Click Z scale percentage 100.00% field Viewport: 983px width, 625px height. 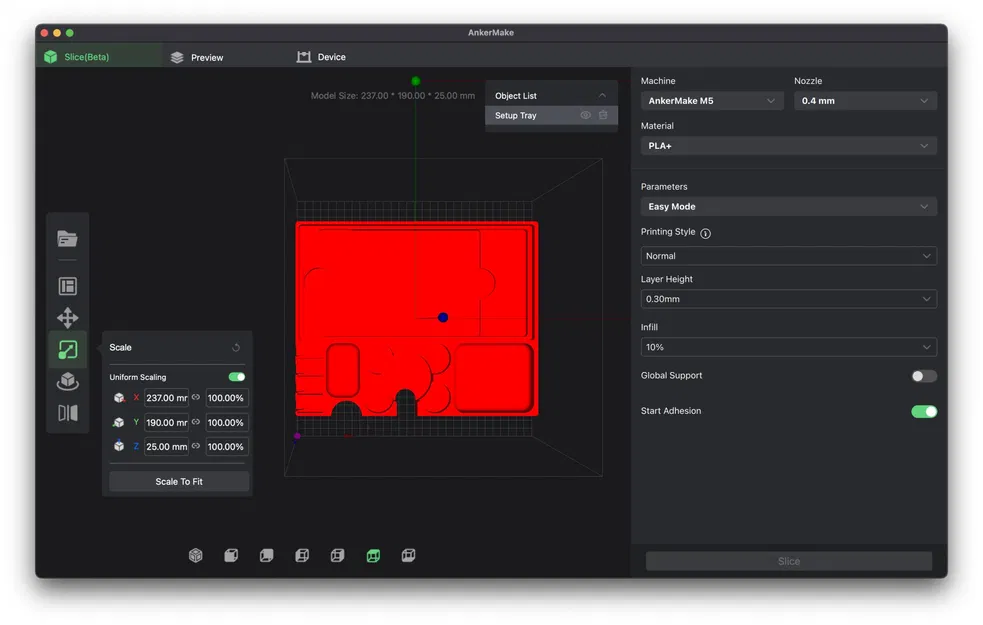(x=226, y=446)
